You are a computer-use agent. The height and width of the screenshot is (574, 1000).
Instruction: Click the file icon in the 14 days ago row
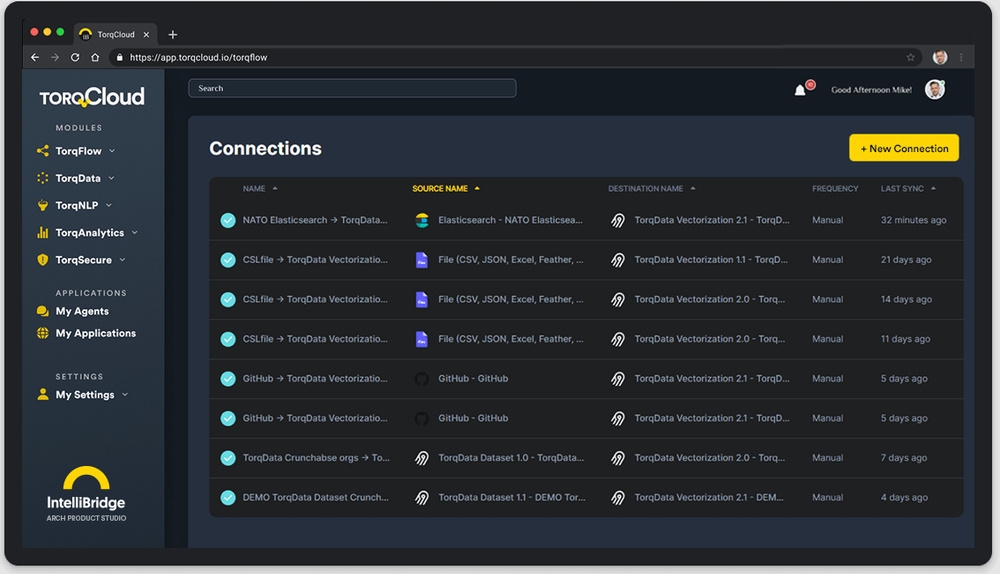click(x=422, y=299)
